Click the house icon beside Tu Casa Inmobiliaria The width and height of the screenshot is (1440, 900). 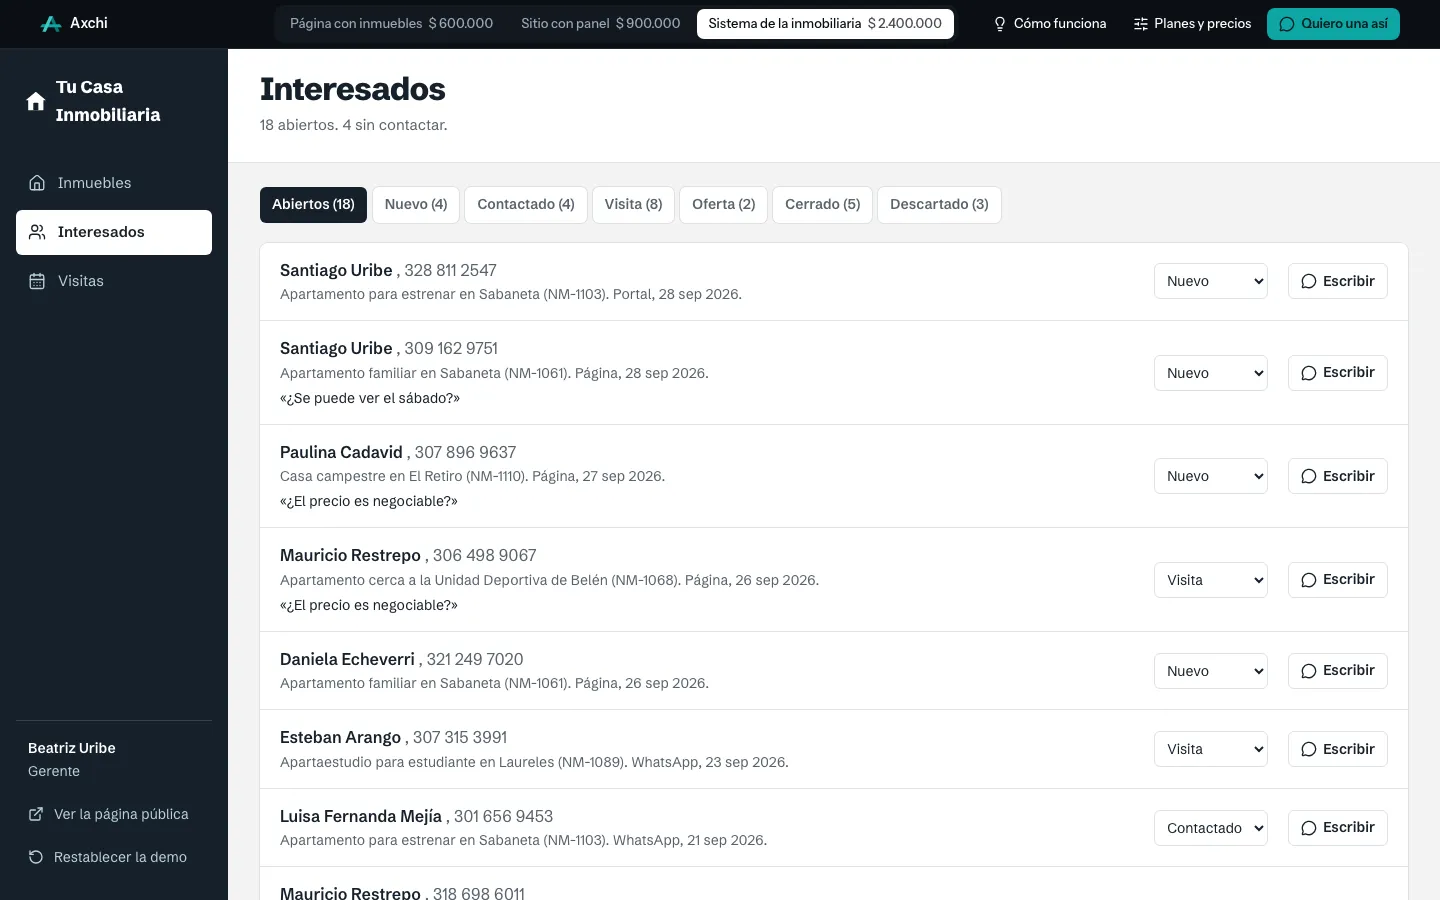tap(36, 101)
